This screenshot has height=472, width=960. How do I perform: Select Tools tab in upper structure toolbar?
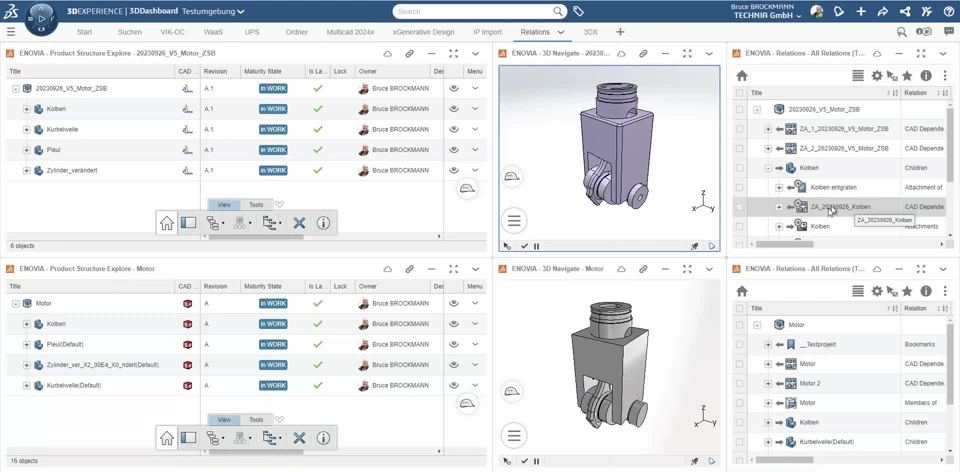click(x=256, y=205)
